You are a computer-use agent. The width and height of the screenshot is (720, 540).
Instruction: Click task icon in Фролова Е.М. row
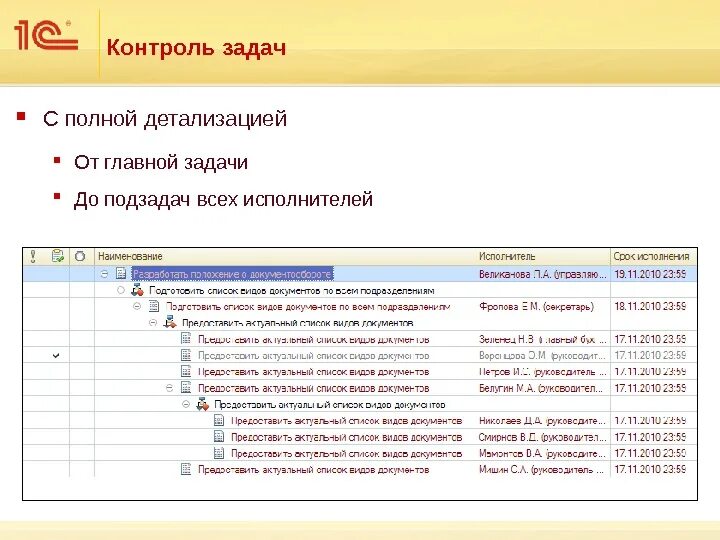(154, 306)
